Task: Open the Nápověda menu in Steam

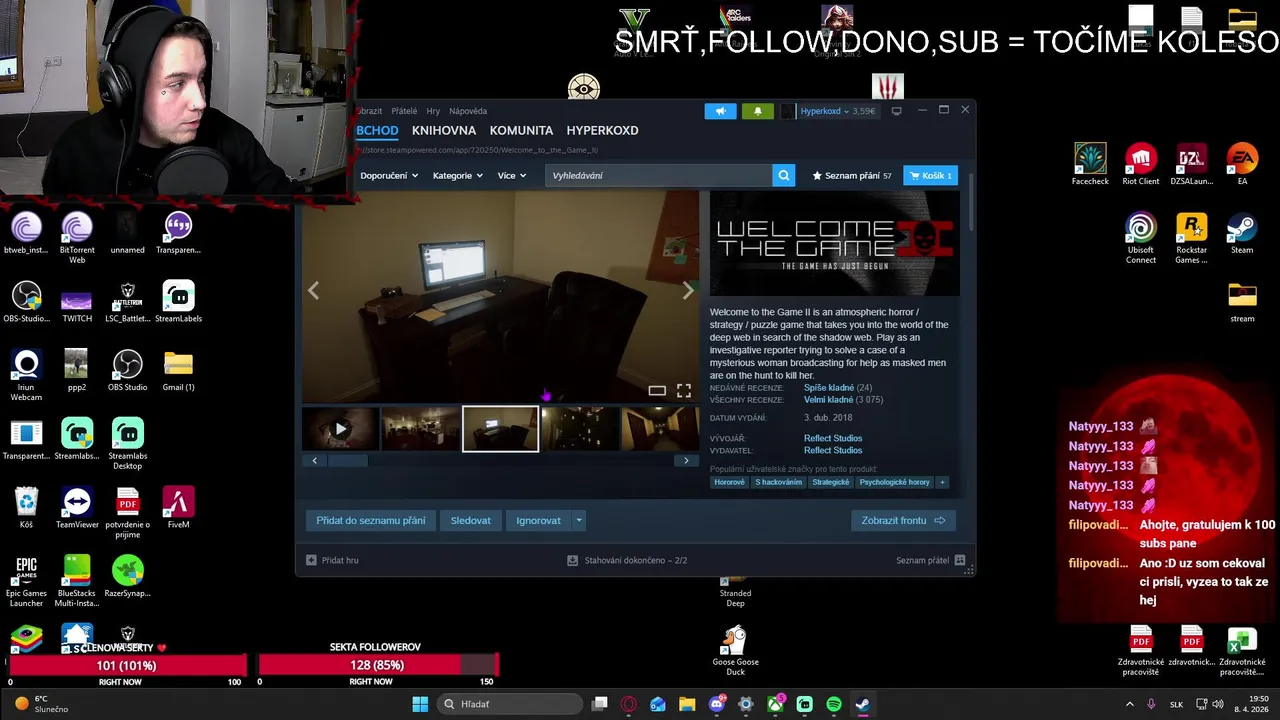Action: pos(468,111)
